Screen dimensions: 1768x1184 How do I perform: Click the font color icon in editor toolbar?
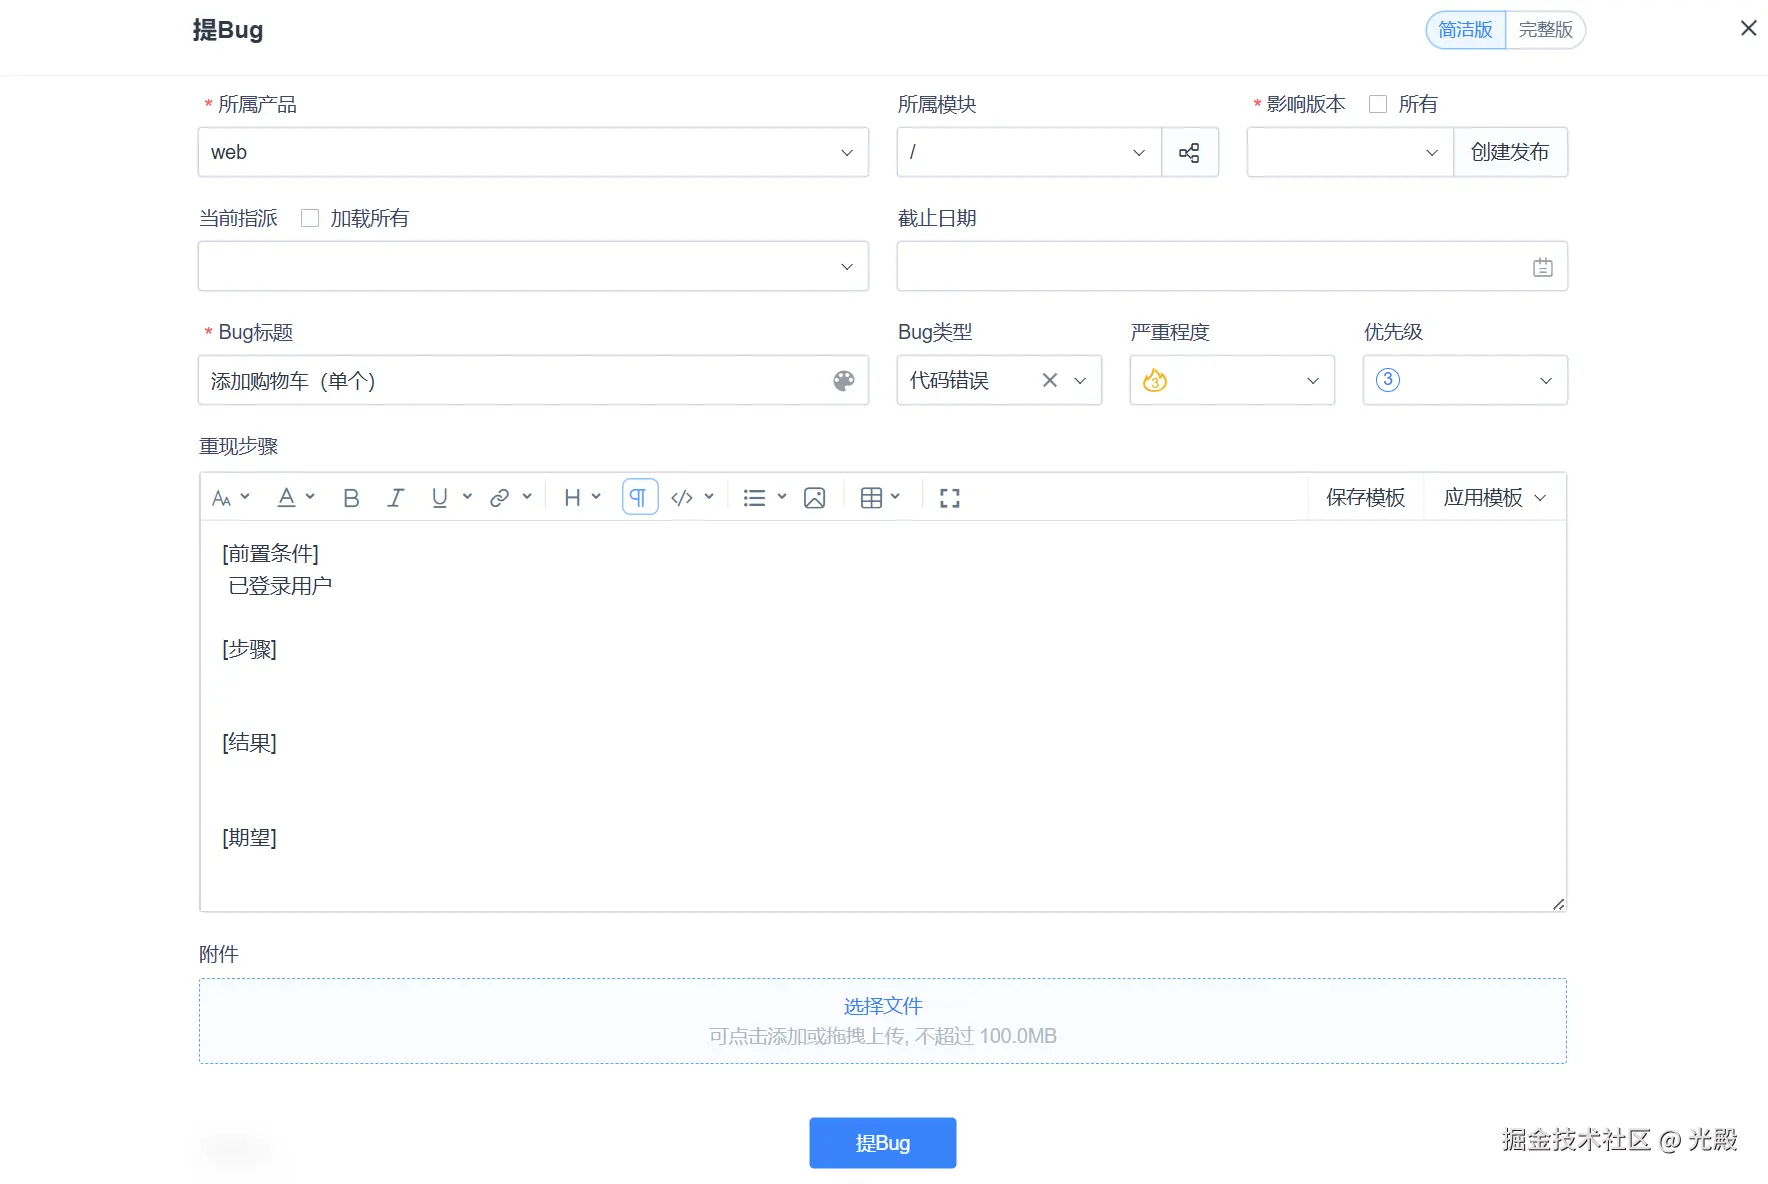[x=286, y=497]
